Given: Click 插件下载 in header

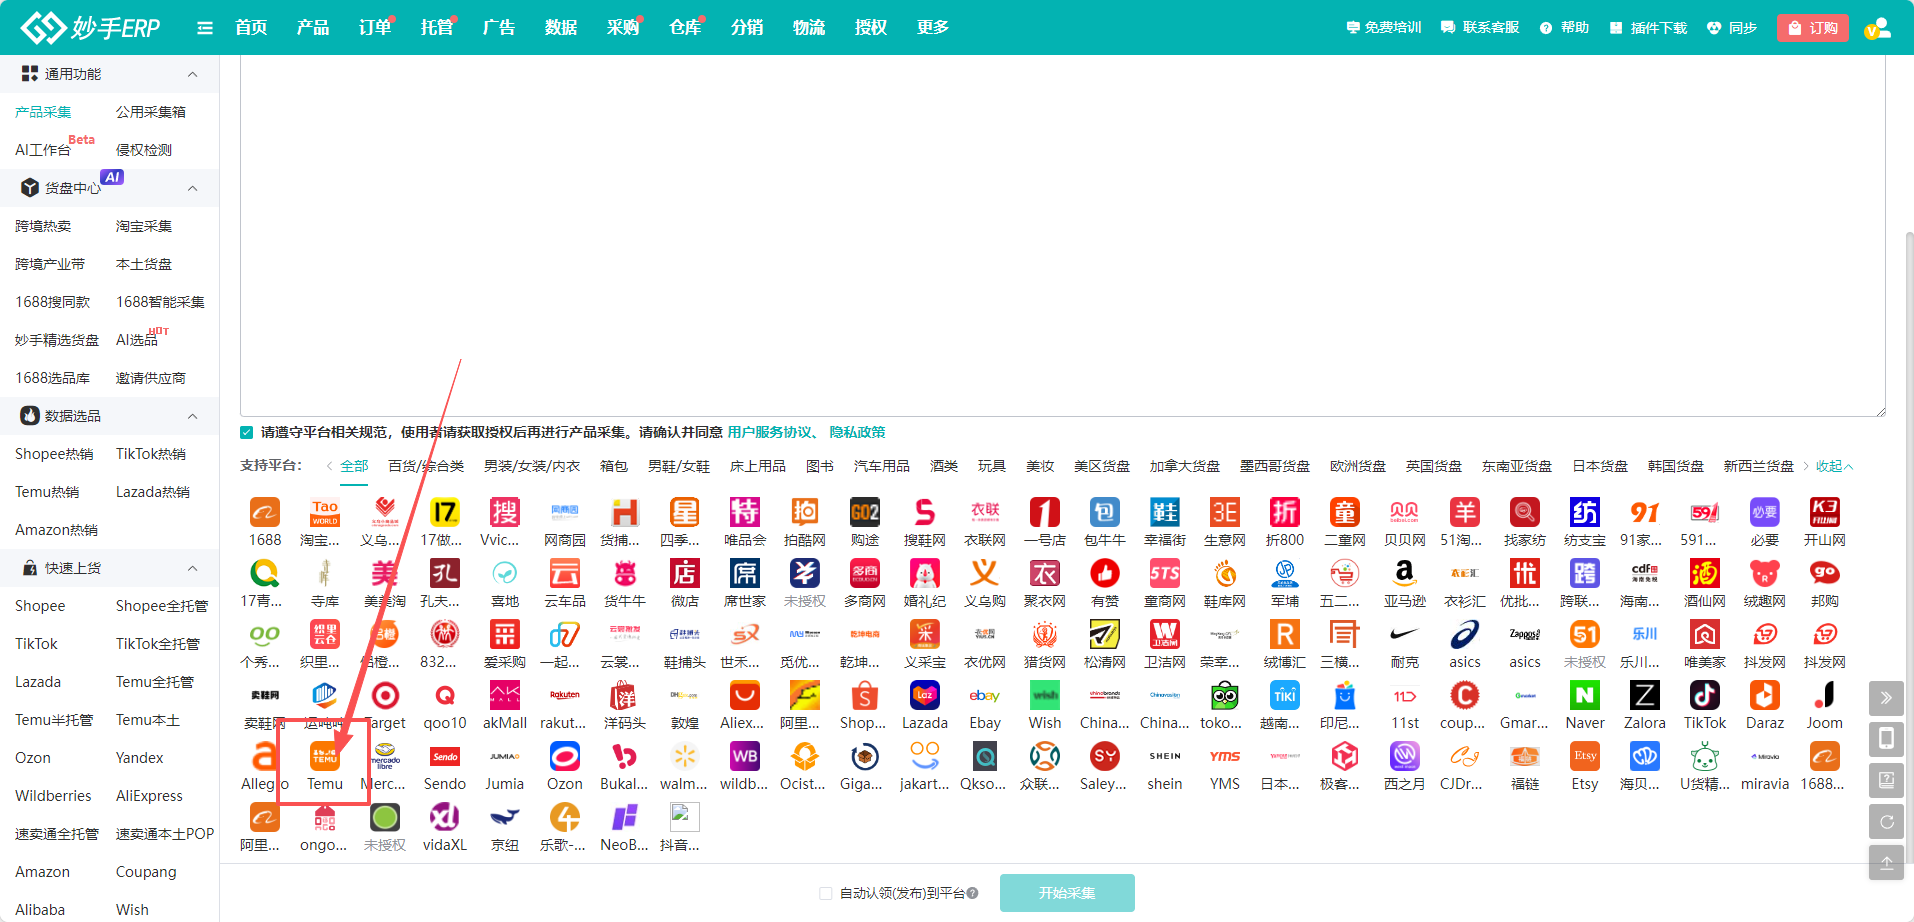Looking at the screenshot, I should click(1648, 28).
